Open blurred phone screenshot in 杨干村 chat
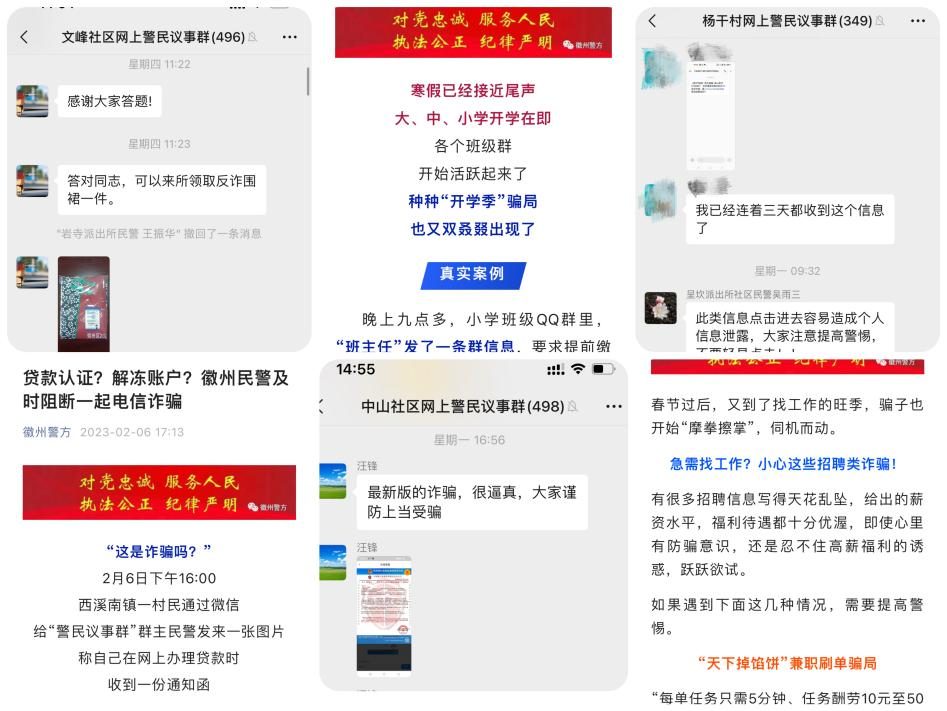947x711 pixels. [710, 109]
